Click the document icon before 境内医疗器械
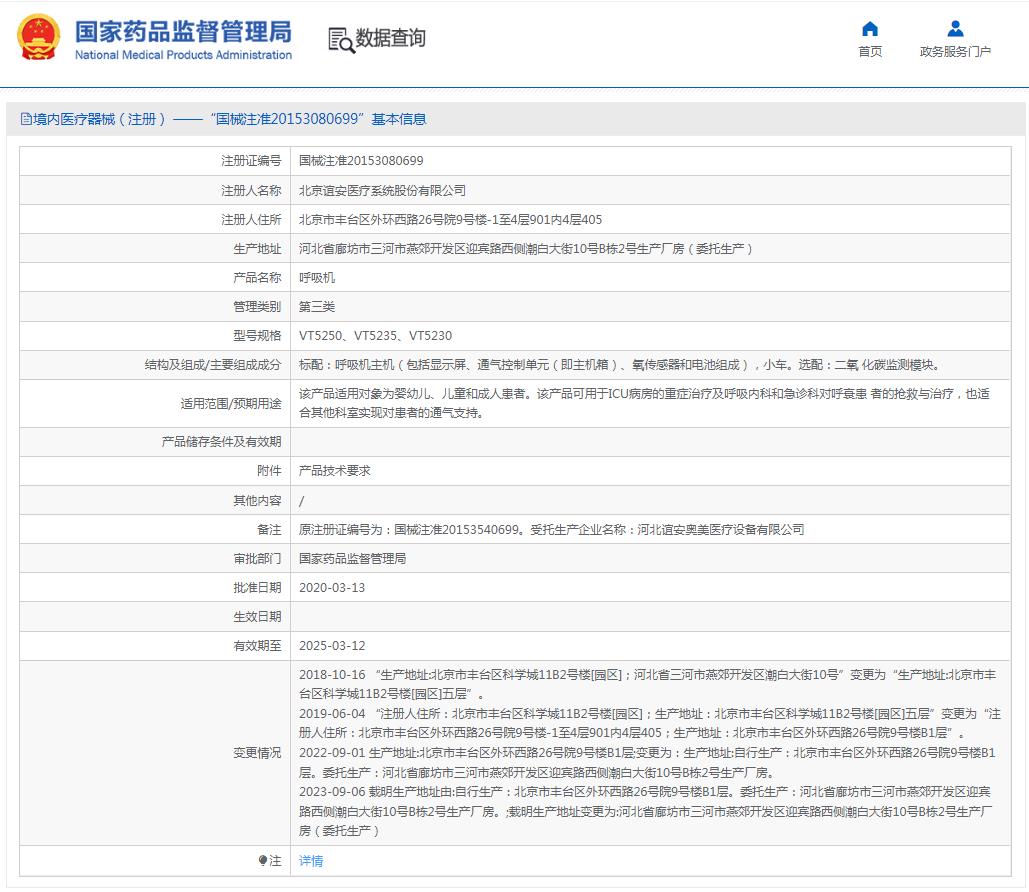 pos(26,119)
